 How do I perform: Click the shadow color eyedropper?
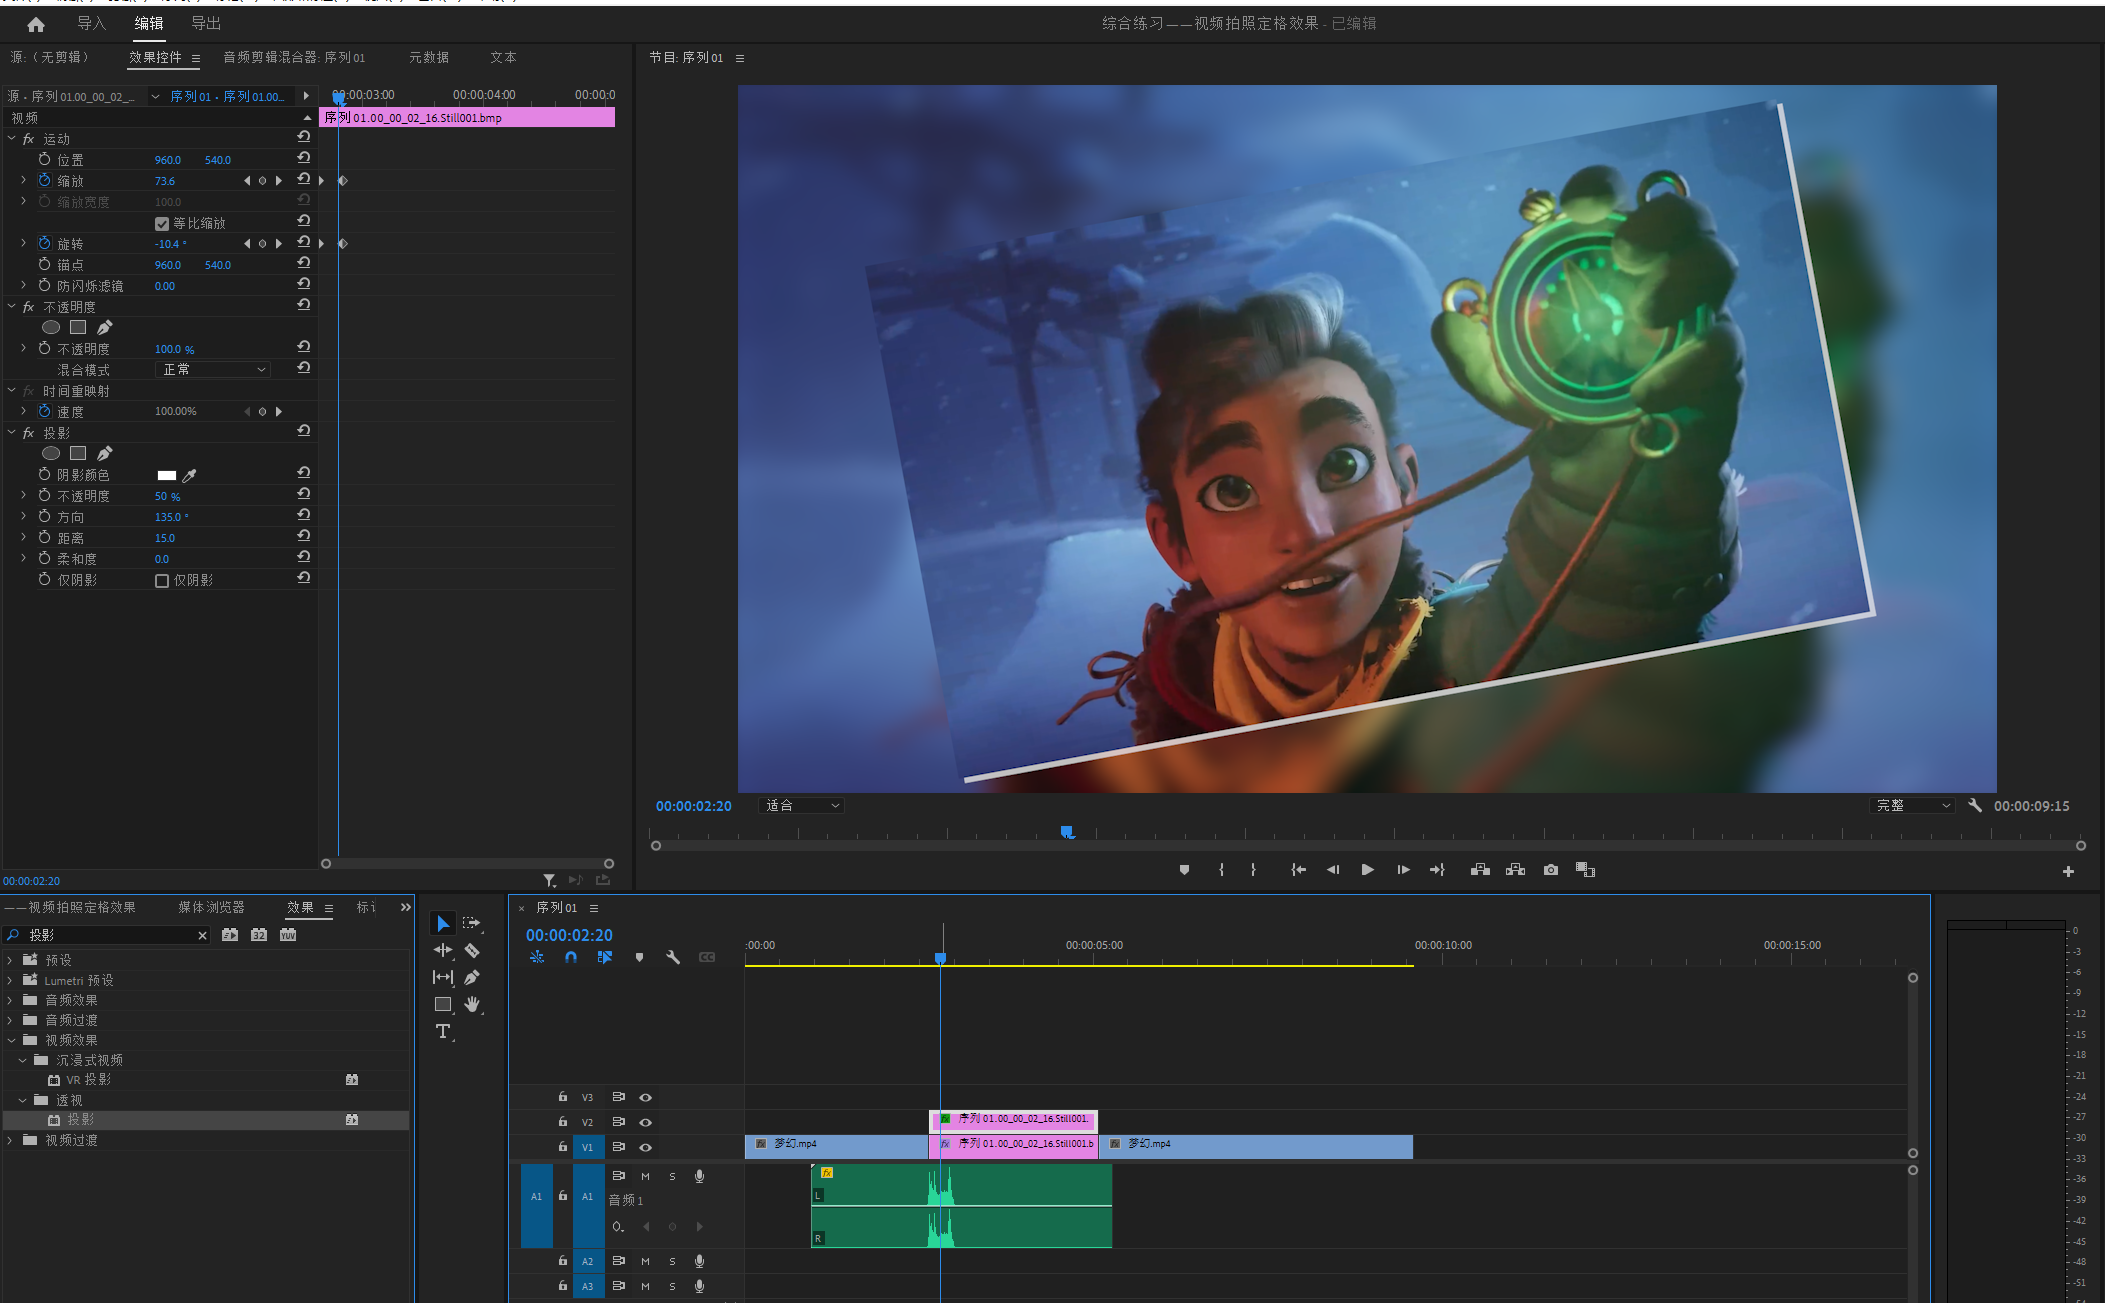[190, 475]
